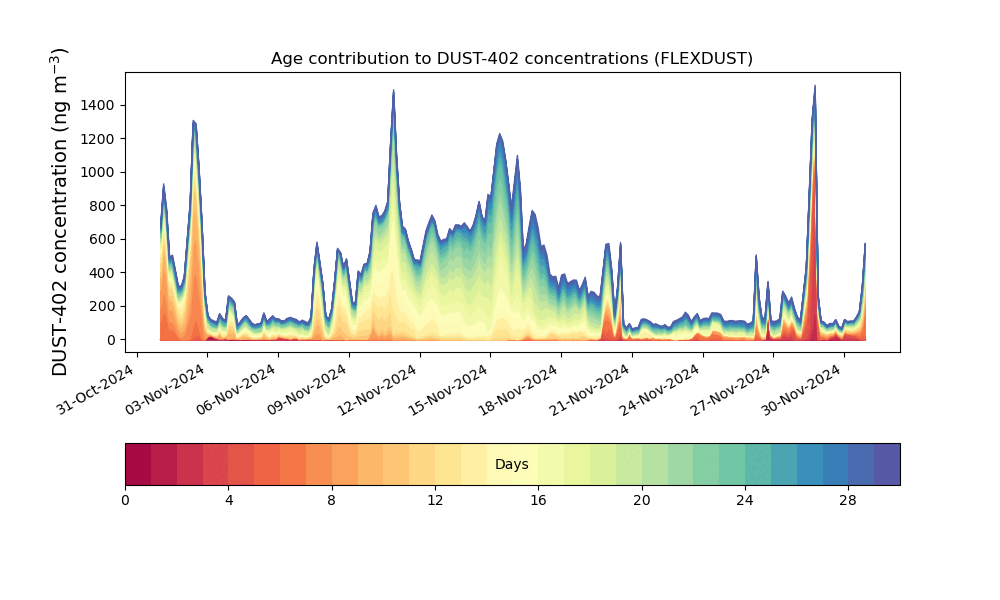This screenshot has width=1000, height=600.
Task: Click the y-axis tick label 0
Action: (x=112, y=340)
